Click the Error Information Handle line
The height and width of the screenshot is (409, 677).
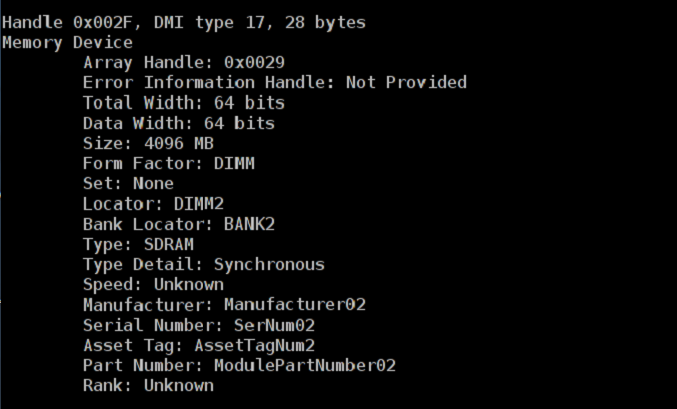275,82
